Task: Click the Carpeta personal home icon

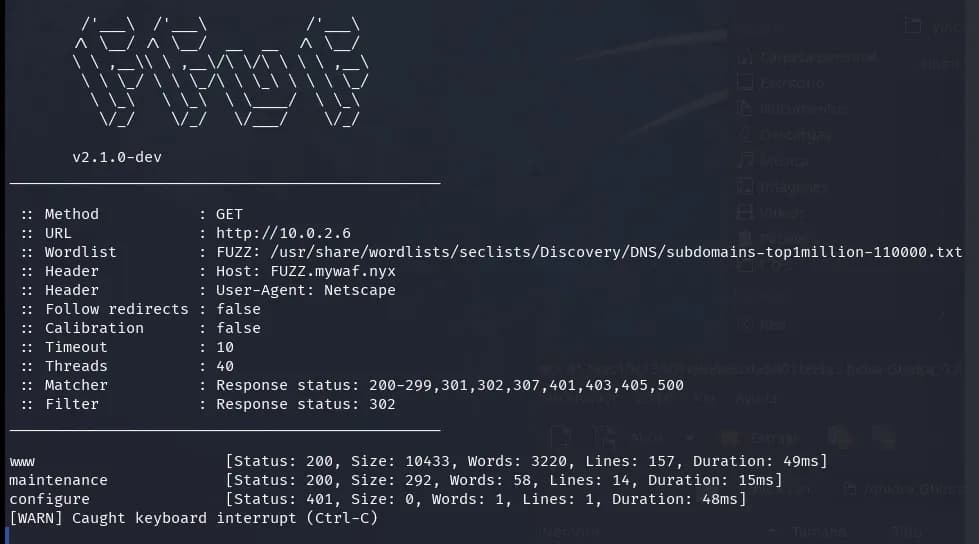Action: pyautogui.click(x=745, y=57)
